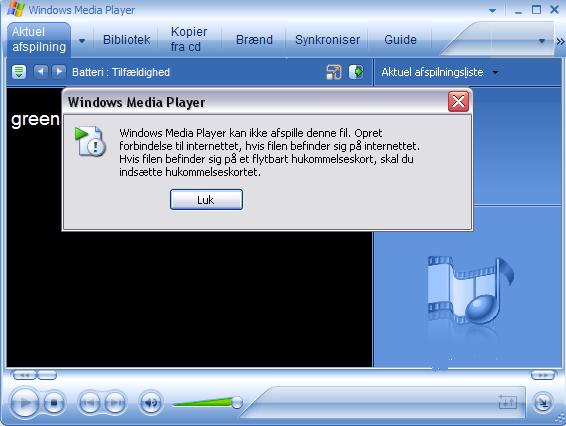This screenshot has width=566, height=426.
Task: Skip to next track button
Action: tap(115, 402)
